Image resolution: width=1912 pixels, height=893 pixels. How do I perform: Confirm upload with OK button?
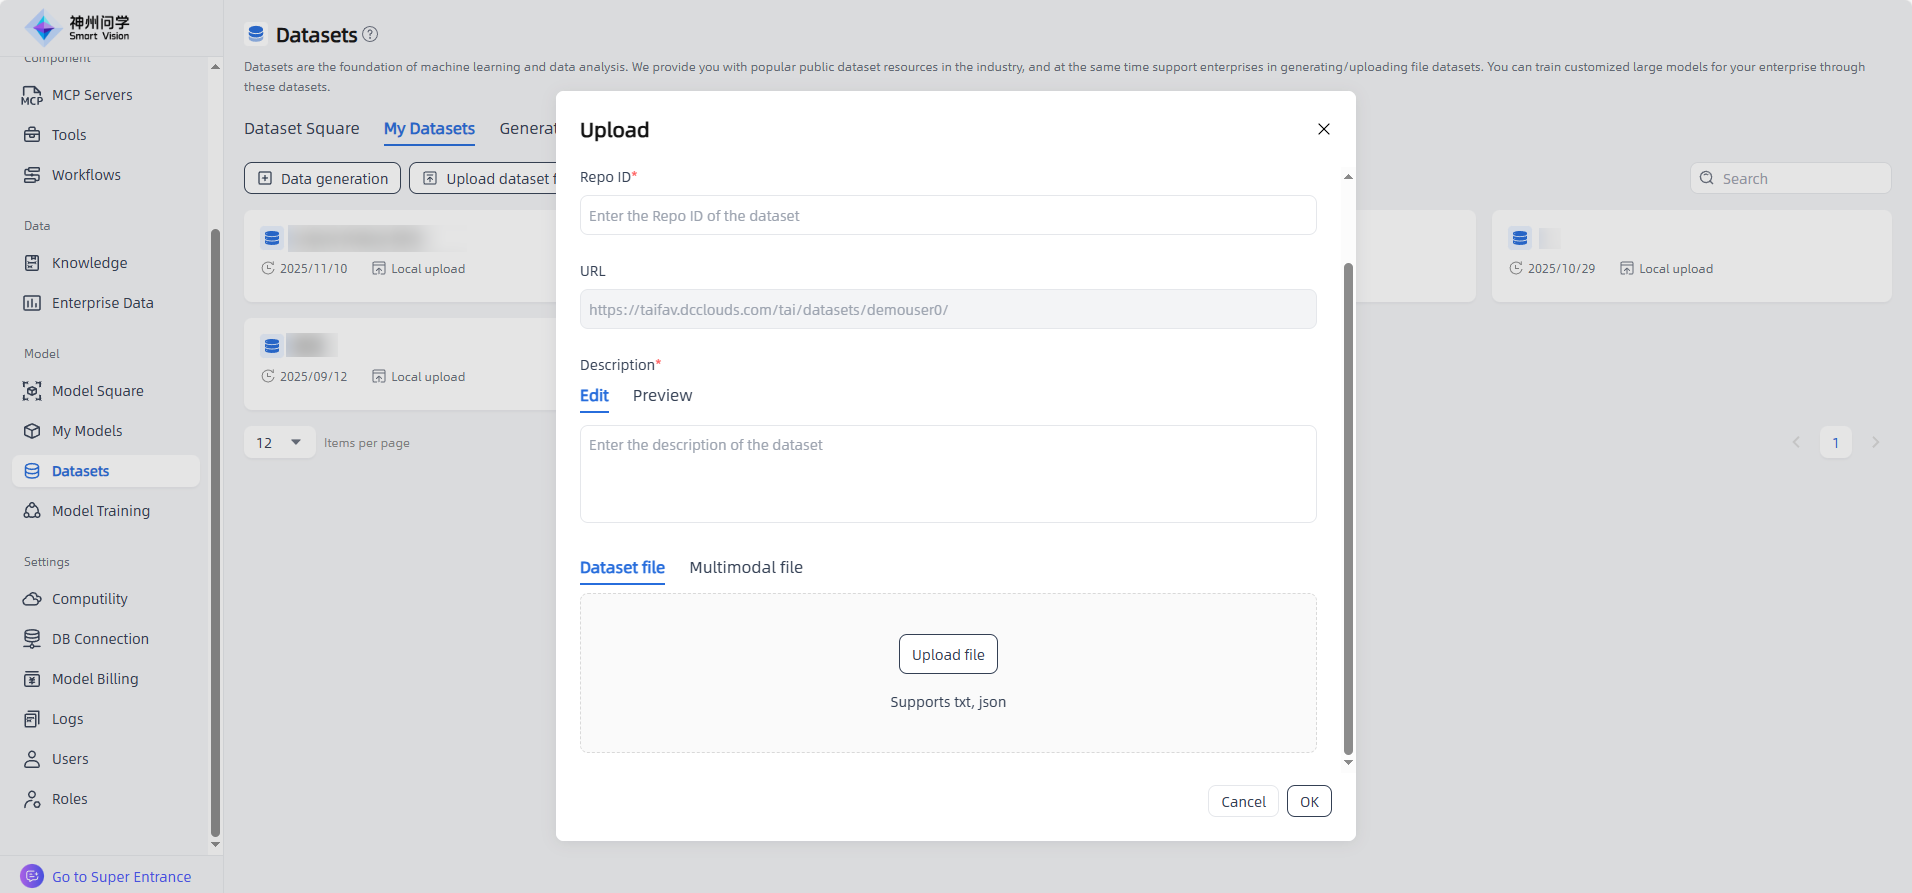click(x=1308, y=801)
